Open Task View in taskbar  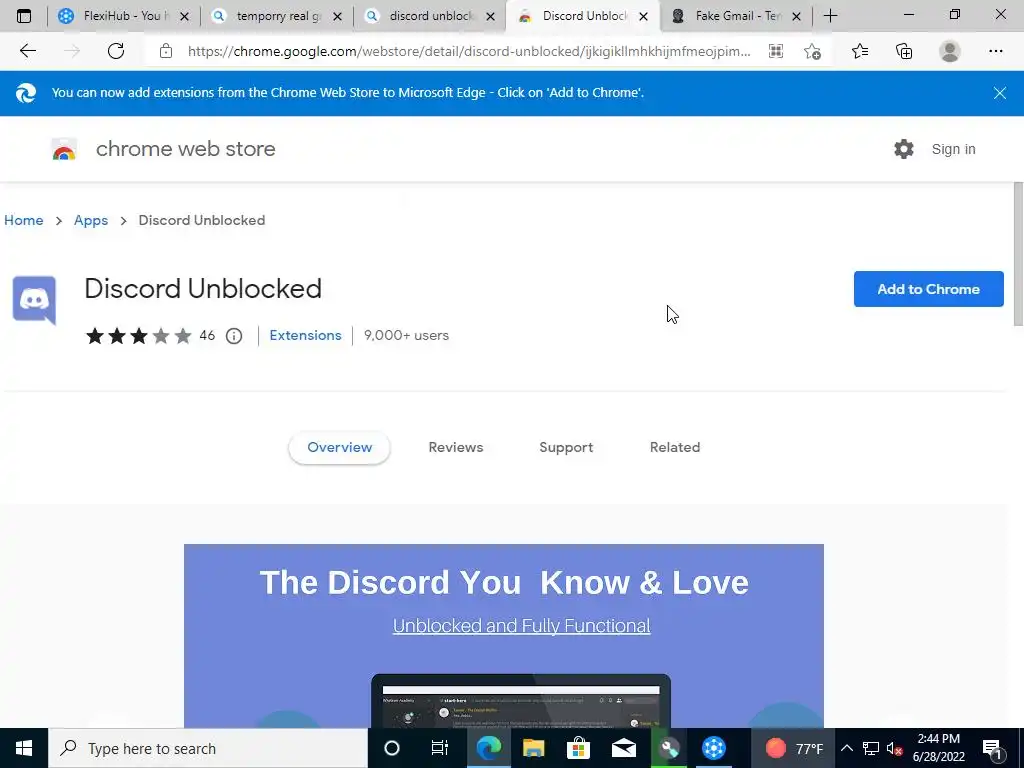[440, 748]
